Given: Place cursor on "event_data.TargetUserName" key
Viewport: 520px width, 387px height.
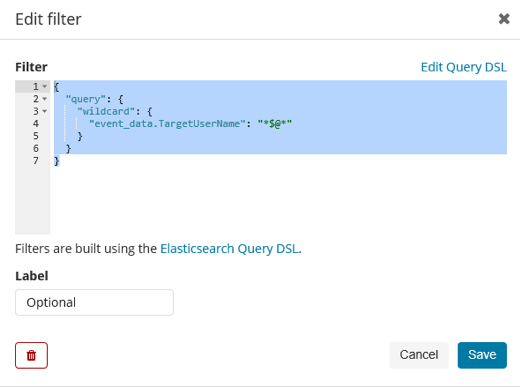Looking at the screenshot, I should click(167, 124).
